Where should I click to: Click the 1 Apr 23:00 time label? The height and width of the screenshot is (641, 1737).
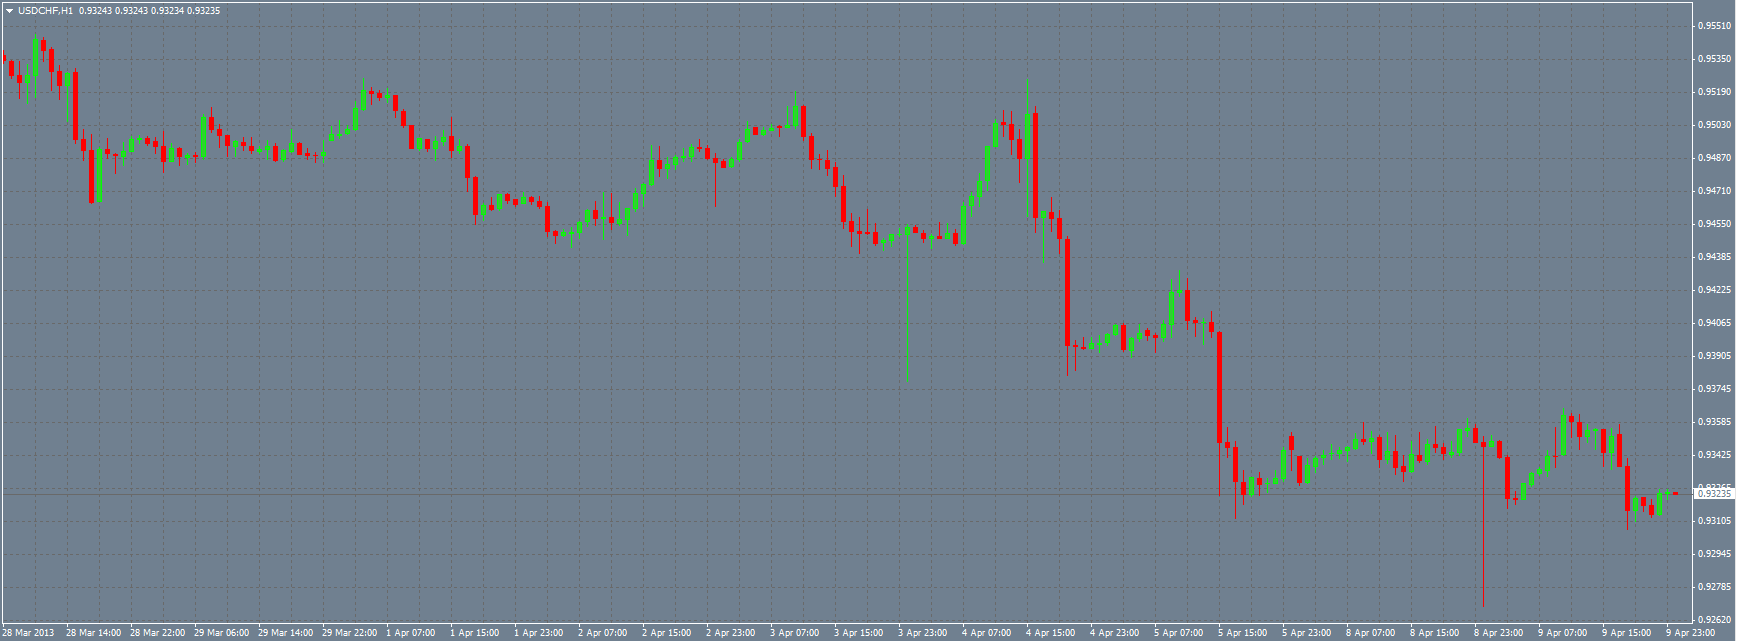pos(539,633)
